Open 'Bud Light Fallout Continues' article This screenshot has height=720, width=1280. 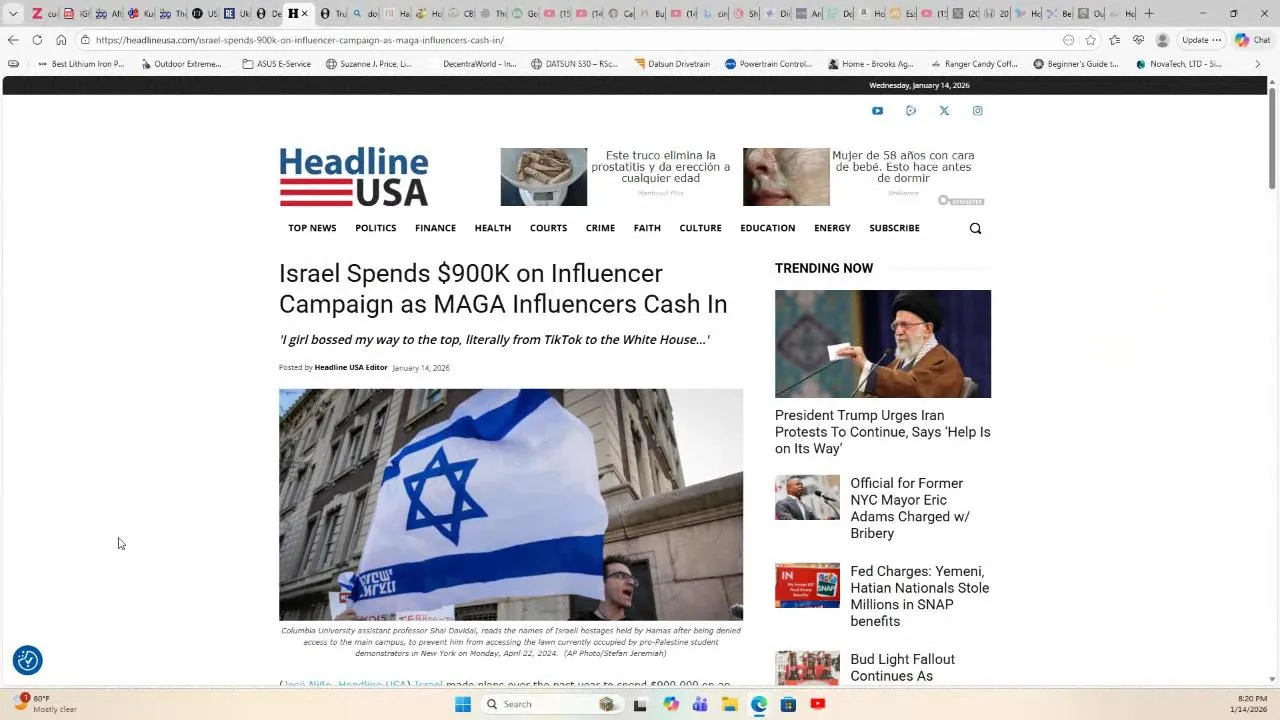(903, 668)
